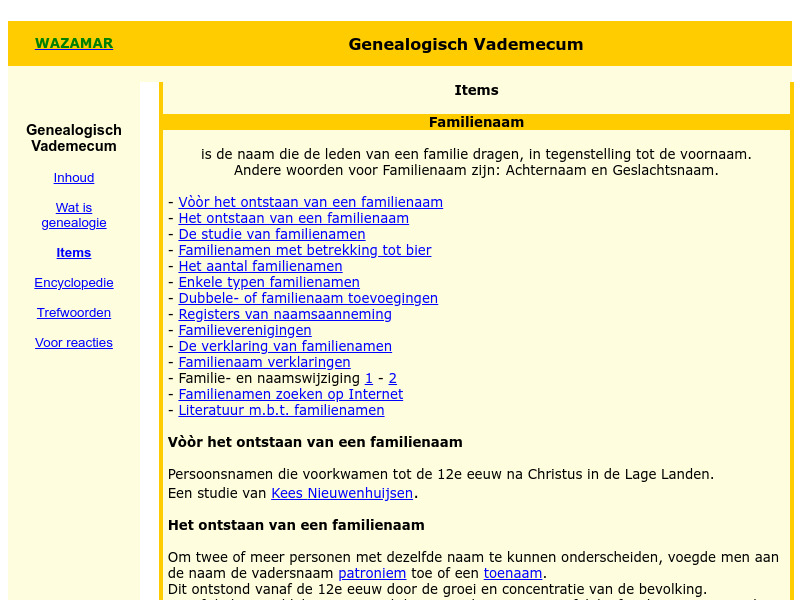
Task: Open Enkele typen familienamen
Action: tap(269, 282)
